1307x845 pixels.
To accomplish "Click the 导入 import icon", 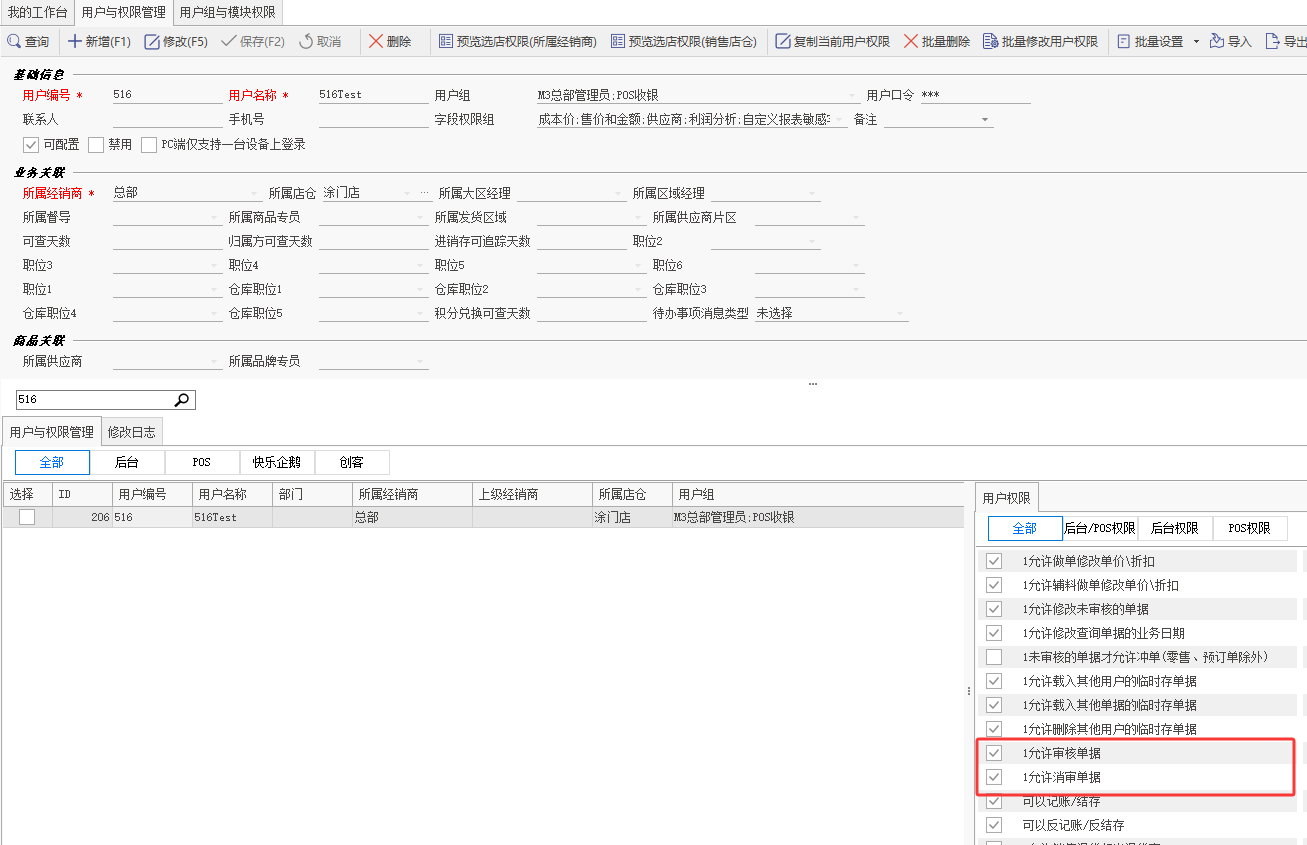I will tap(1216, 42).
